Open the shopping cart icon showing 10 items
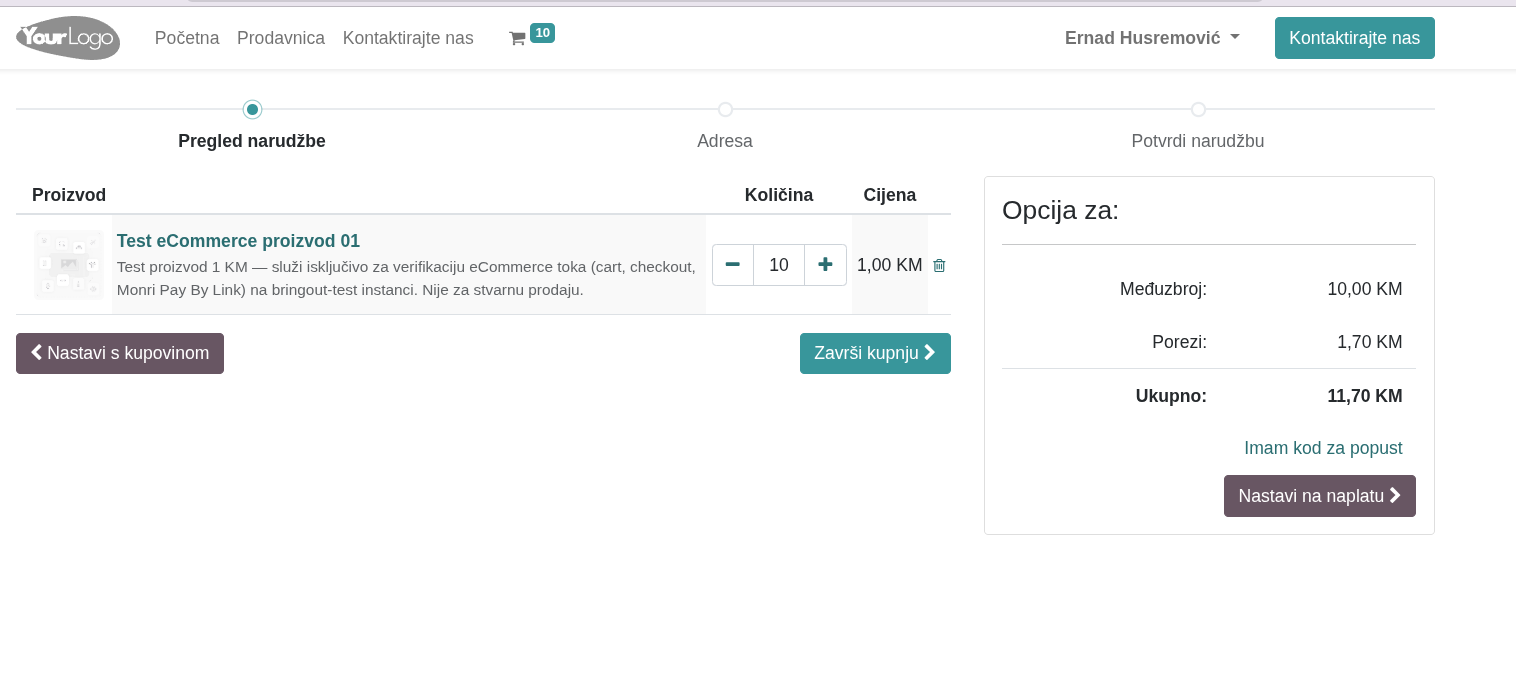 pos(518,38)
